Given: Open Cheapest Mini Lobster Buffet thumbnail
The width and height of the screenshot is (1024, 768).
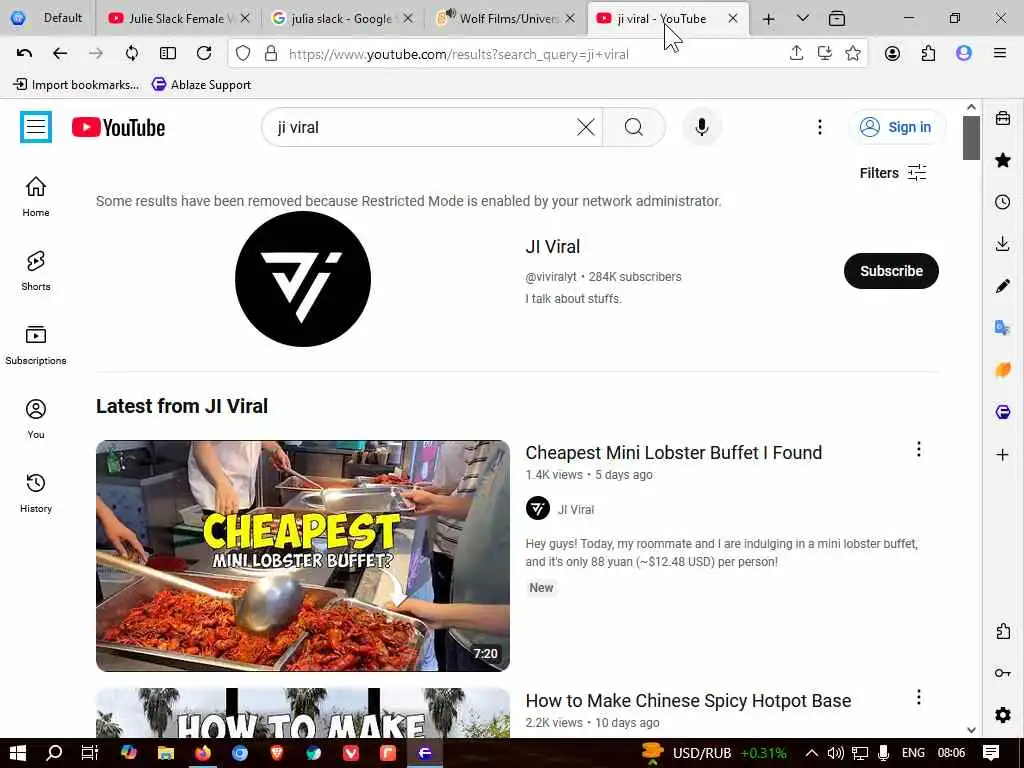Looking at the screenshot, I should (x=302, y=556).
